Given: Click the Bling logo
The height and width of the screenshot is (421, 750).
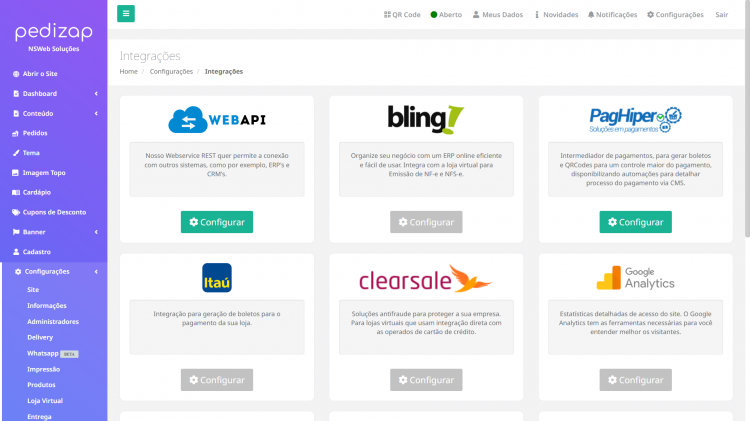Looking at the screenshot, I should 426,120.
